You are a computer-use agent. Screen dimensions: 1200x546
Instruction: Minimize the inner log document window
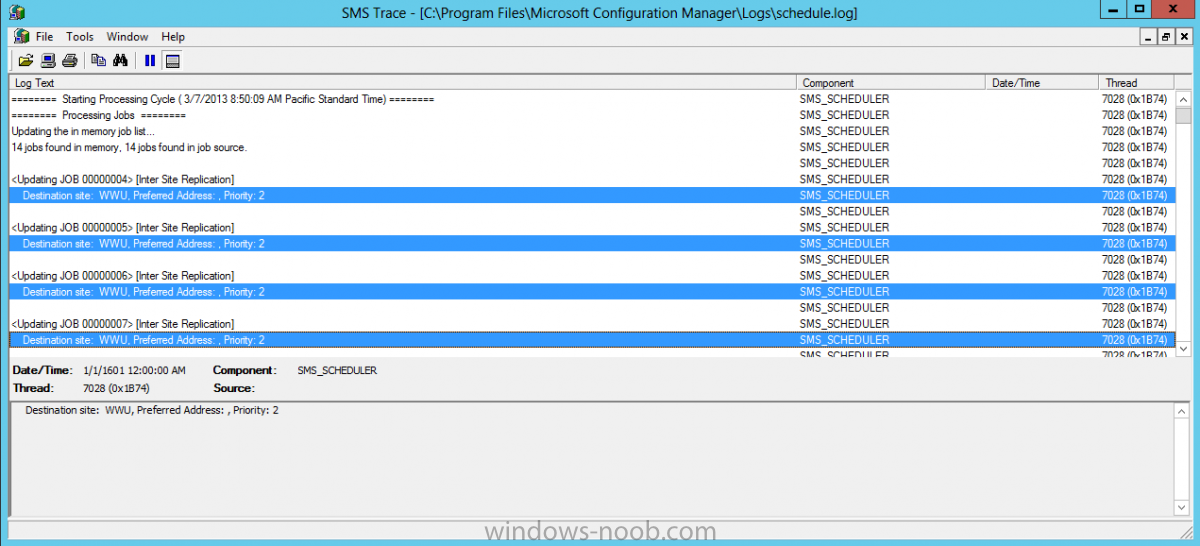(x=1148, y=37)
